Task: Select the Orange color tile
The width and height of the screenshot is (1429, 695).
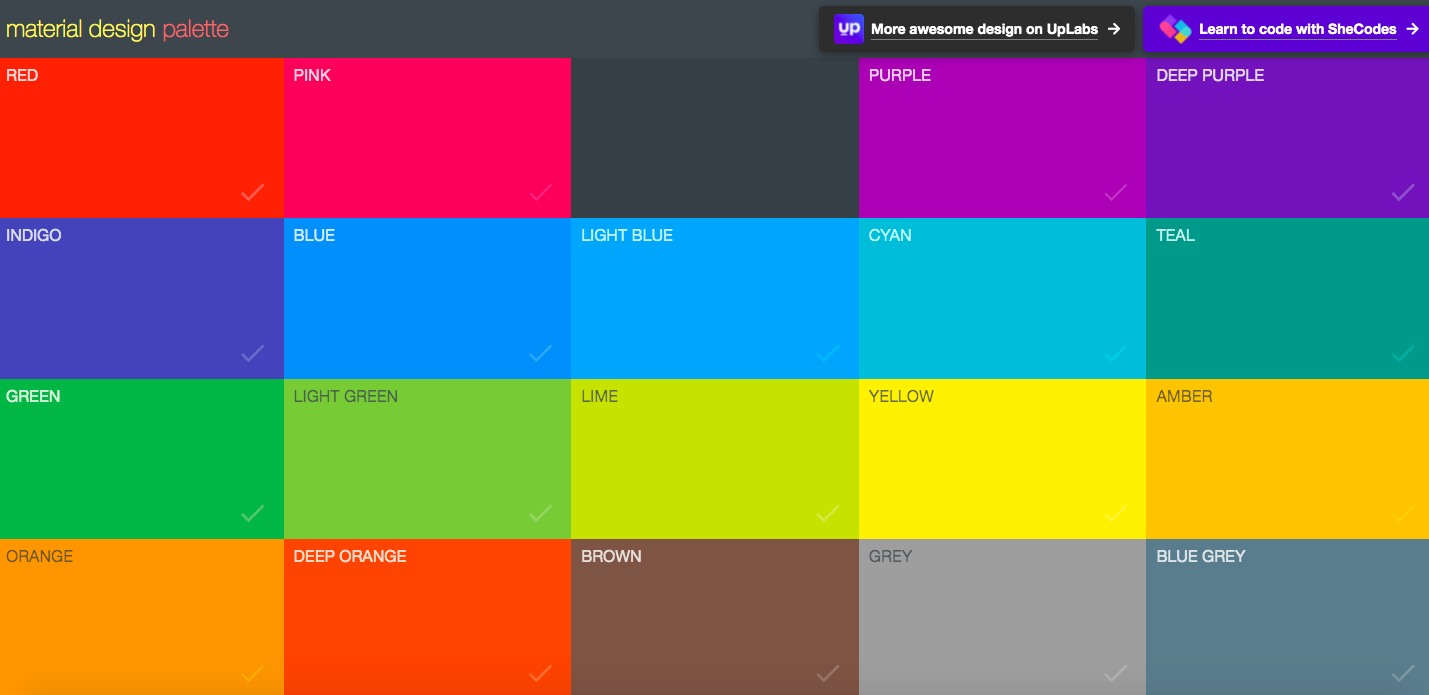Action: [x=142, y=617]
